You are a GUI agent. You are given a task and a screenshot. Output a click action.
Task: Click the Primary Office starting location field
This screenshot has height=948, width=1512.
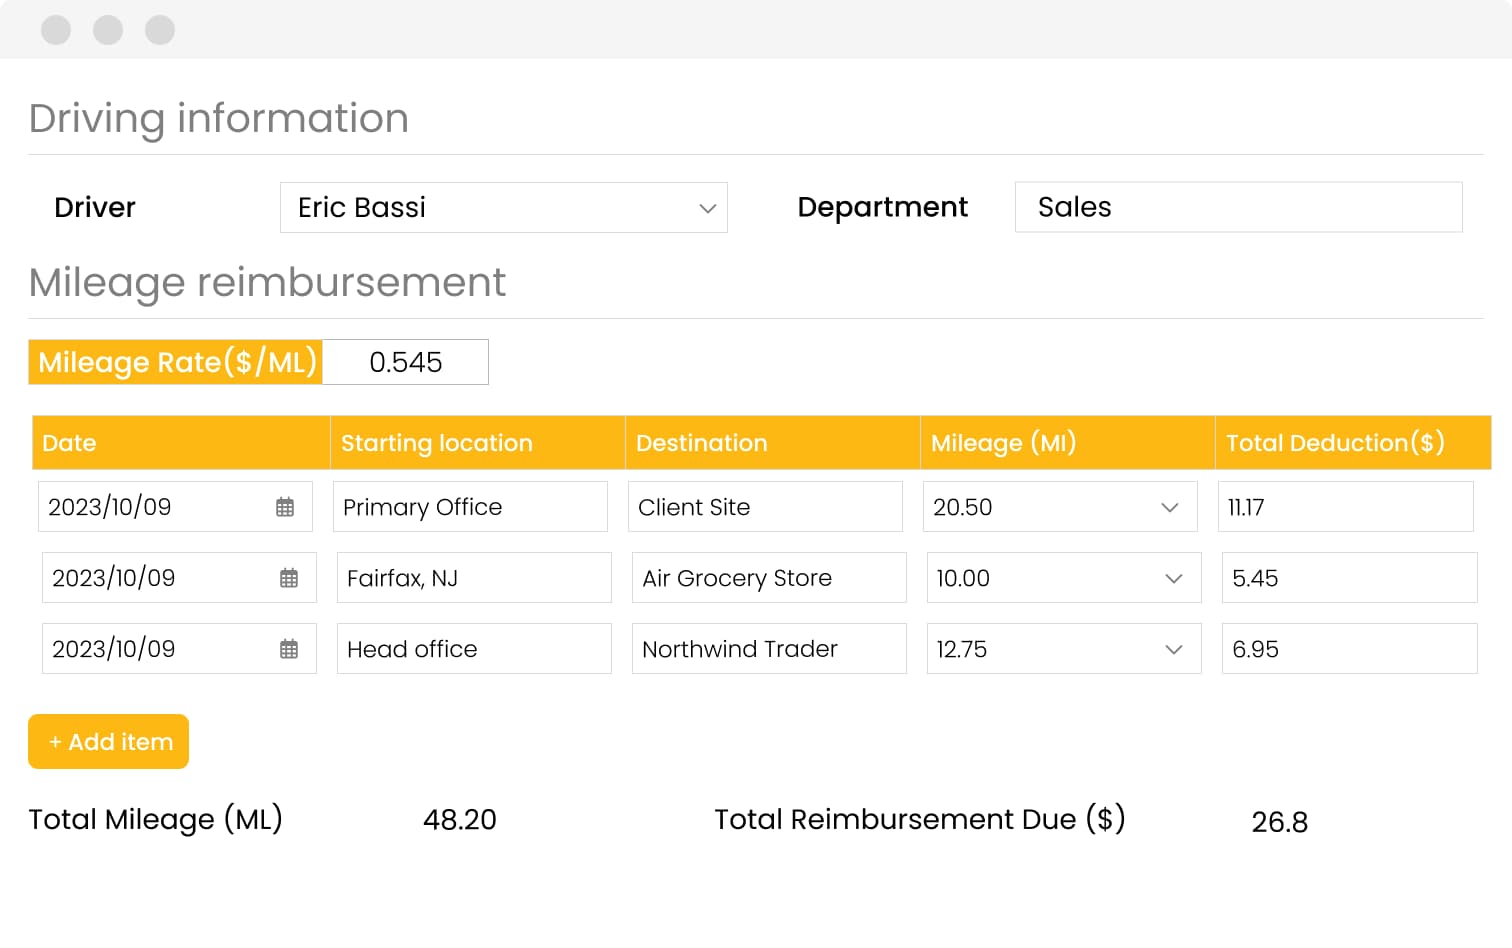pos(470,507)
